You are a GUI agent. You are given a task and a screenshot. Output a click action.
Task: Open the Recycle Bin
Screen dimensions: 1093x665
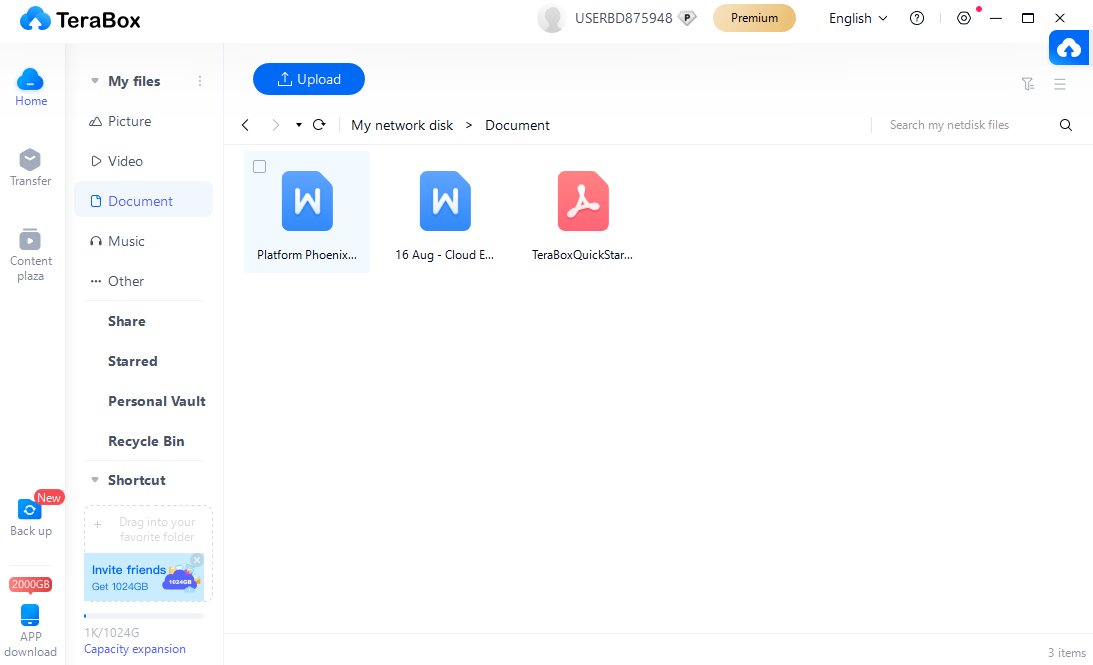click(146, 441)
